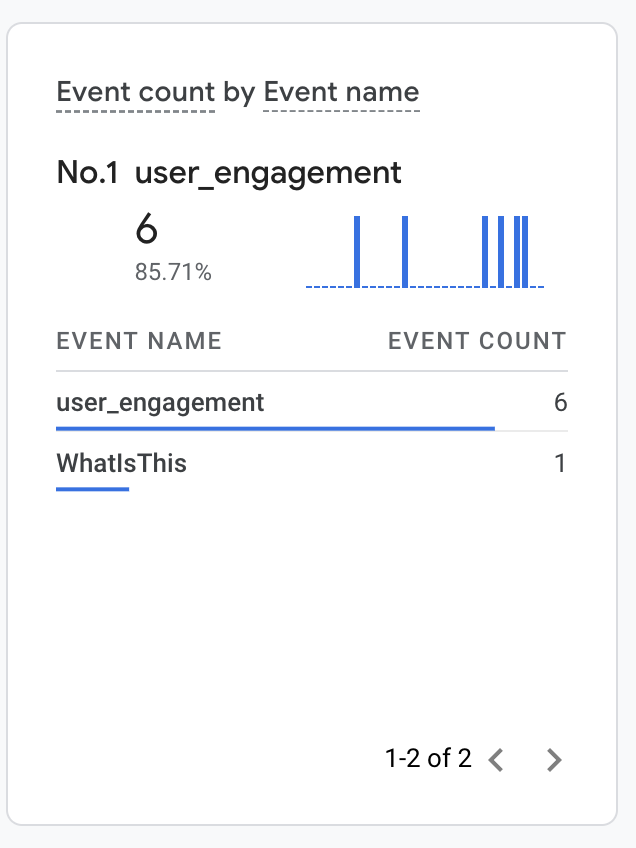Open the Event count metric selector
The height and width of the screenshot is (848, 636).
pos(136,93)
